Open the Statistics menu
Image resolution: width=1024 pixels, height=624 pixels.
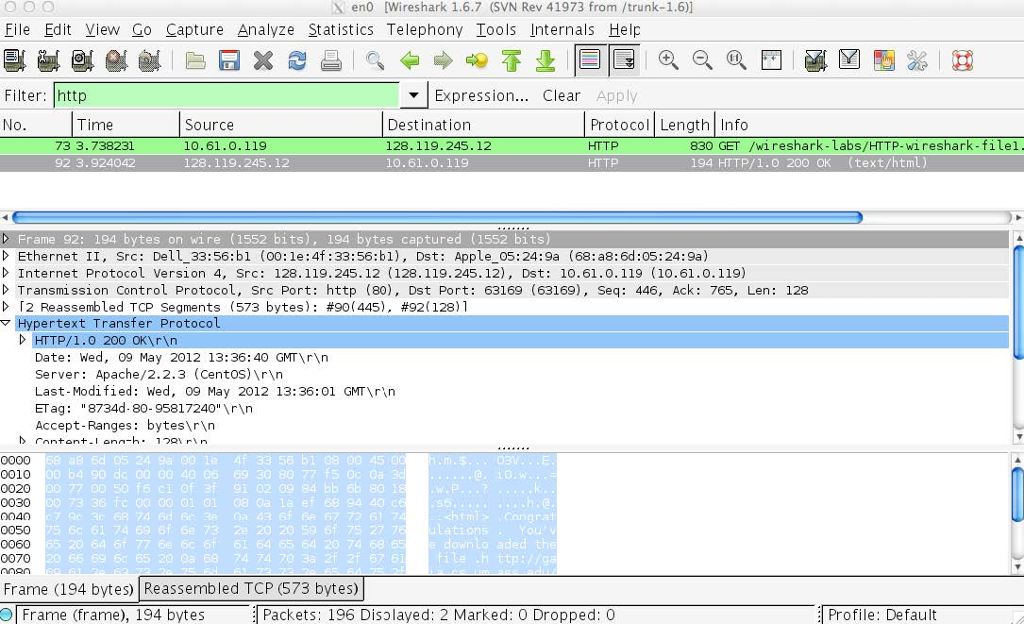coord(341,29)
